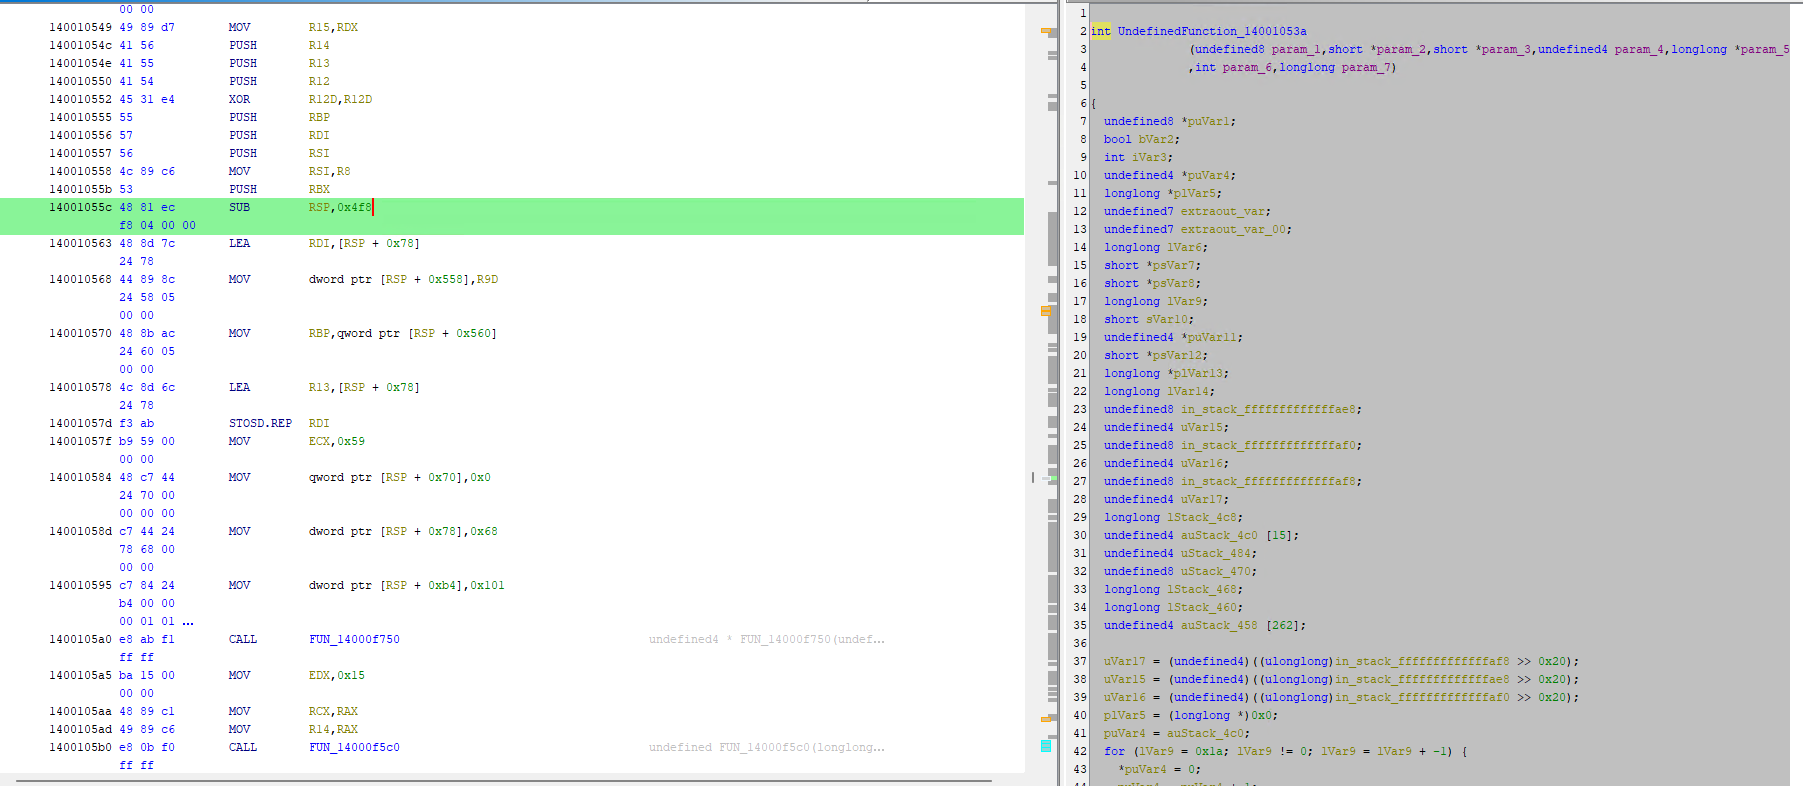
Task: Click the orange marker beside decompiler line 17
Action: click(1046, 310)
